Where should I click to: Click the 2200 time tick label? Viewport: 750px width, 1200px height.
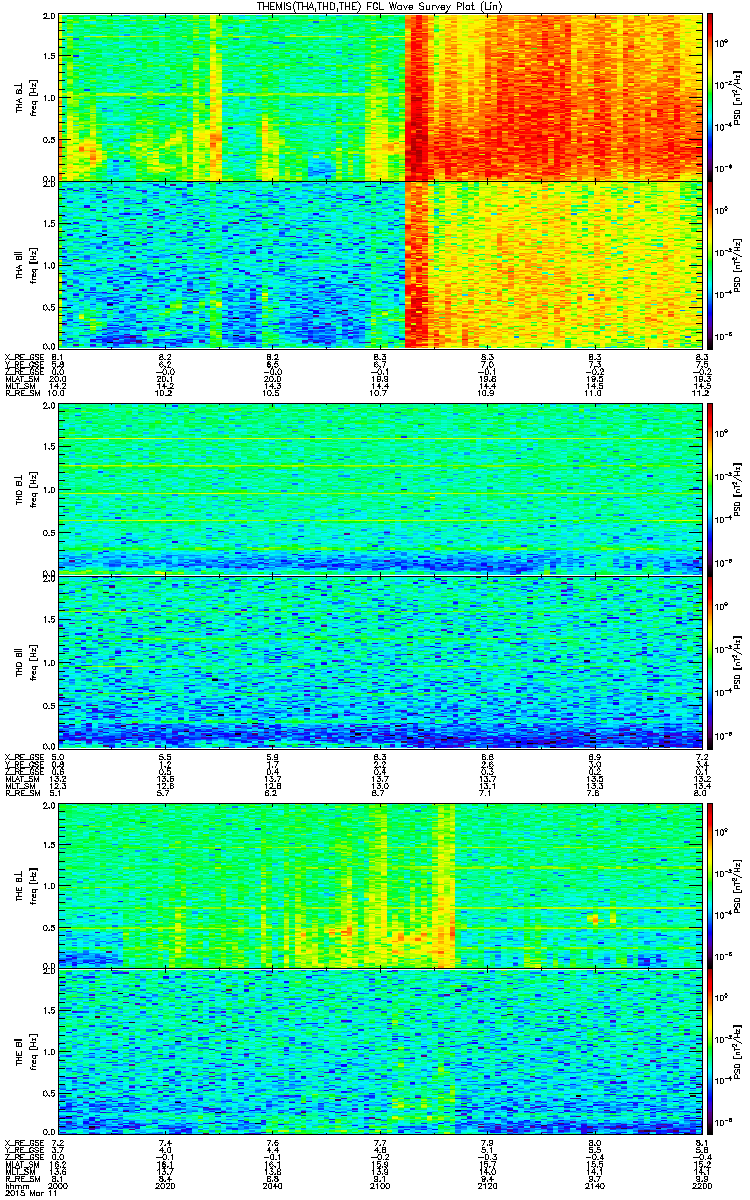click(x=703, y=1184)
